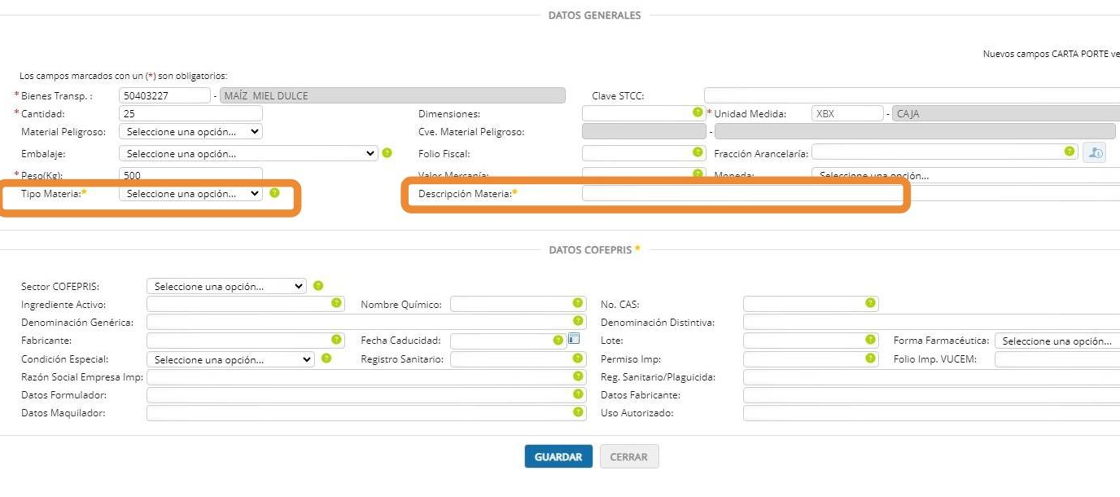Click help icon in Dimensiones field
Image resolution: width=1120 pixels, height=497 pixels.
[698, 113]
